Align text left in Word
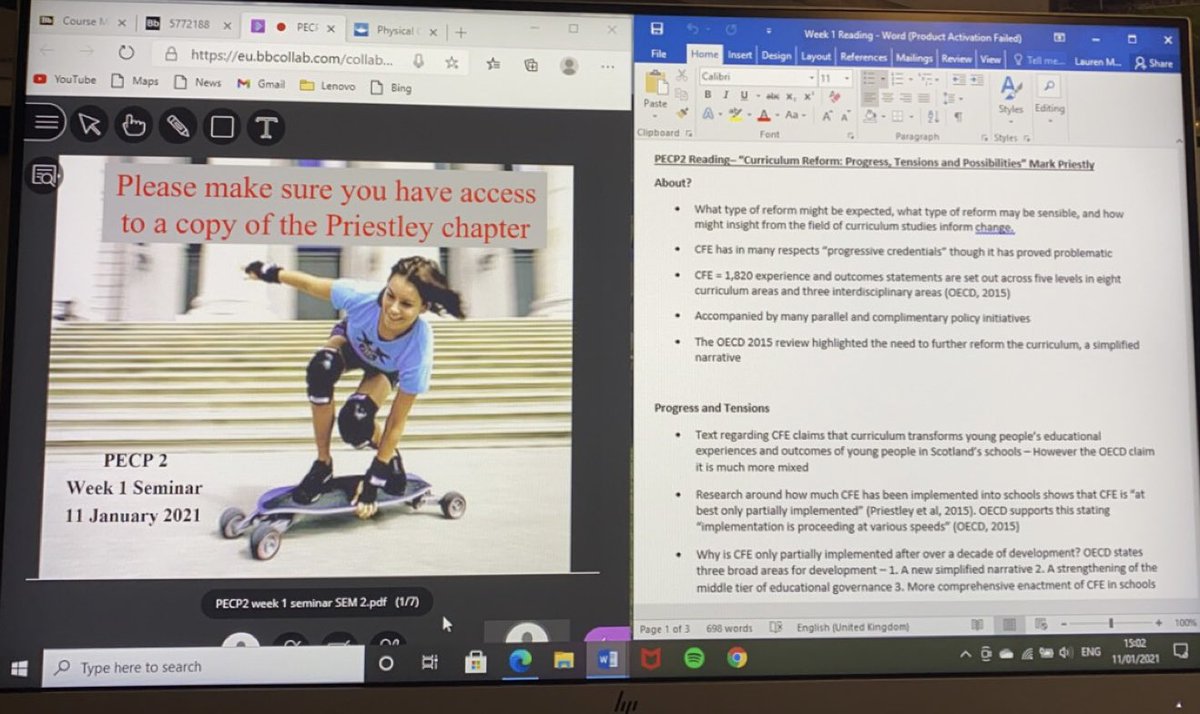Image resolution: width=1200 pixels, height=714 pixels. [870, 97]
